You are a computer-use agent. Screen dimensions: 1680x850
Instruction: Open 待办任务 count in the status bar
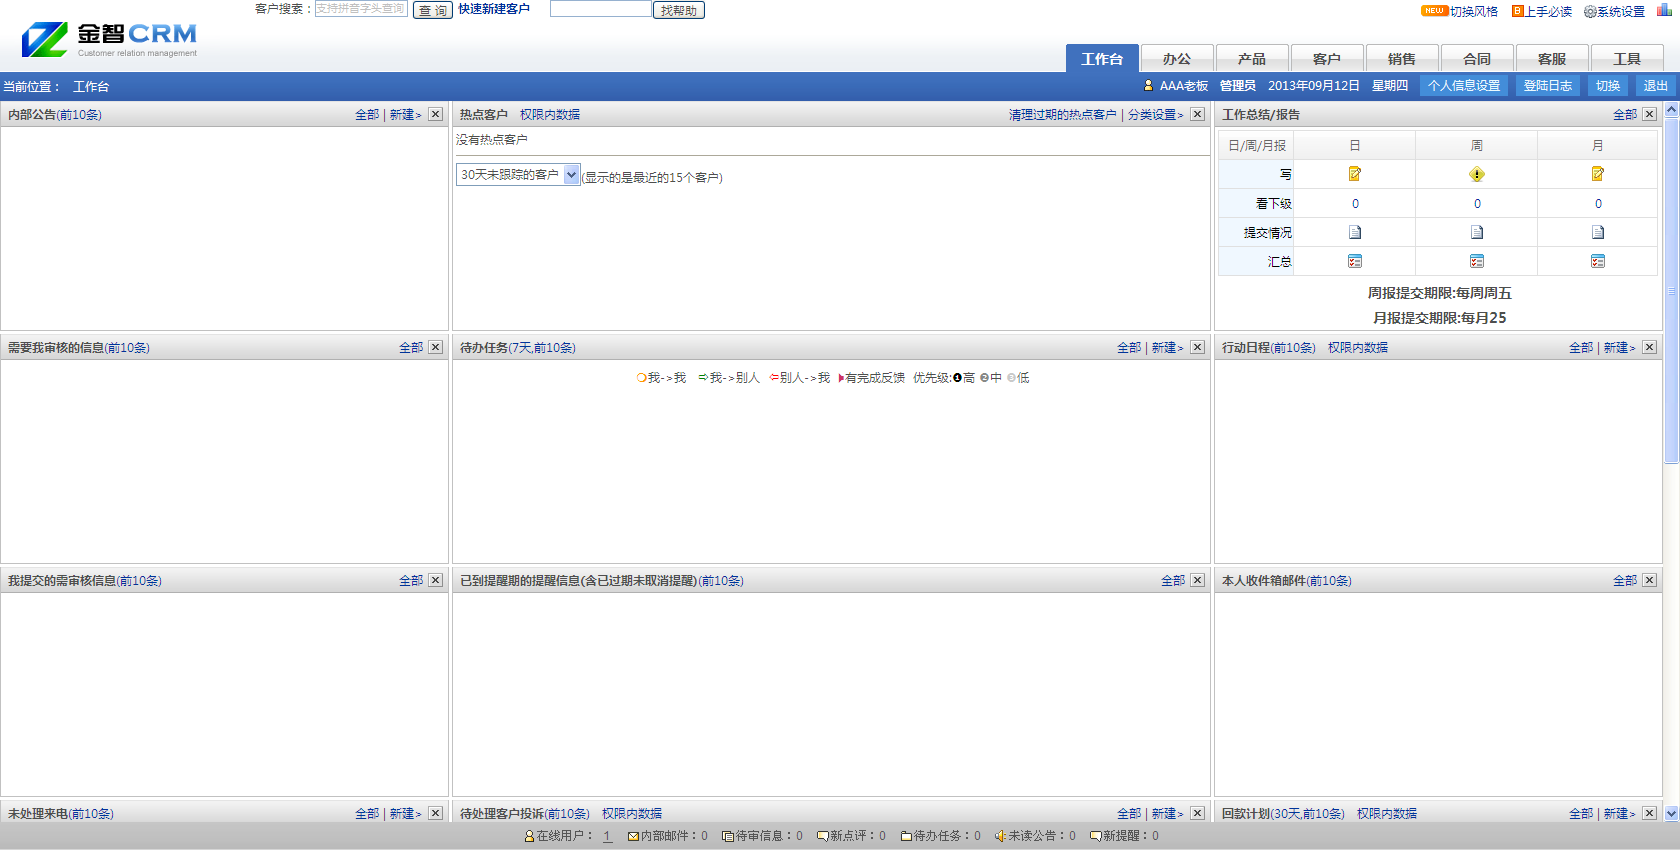pyautogui.click(x=940, y=836)
